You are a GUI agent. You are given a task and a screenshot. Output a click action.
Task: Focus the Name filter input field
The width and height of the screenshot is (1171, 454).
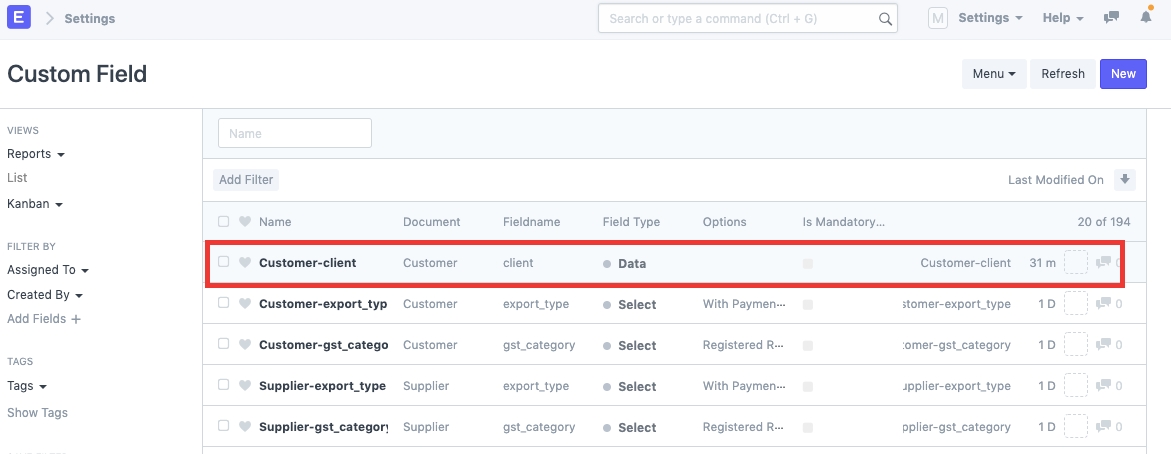point(295,133)
